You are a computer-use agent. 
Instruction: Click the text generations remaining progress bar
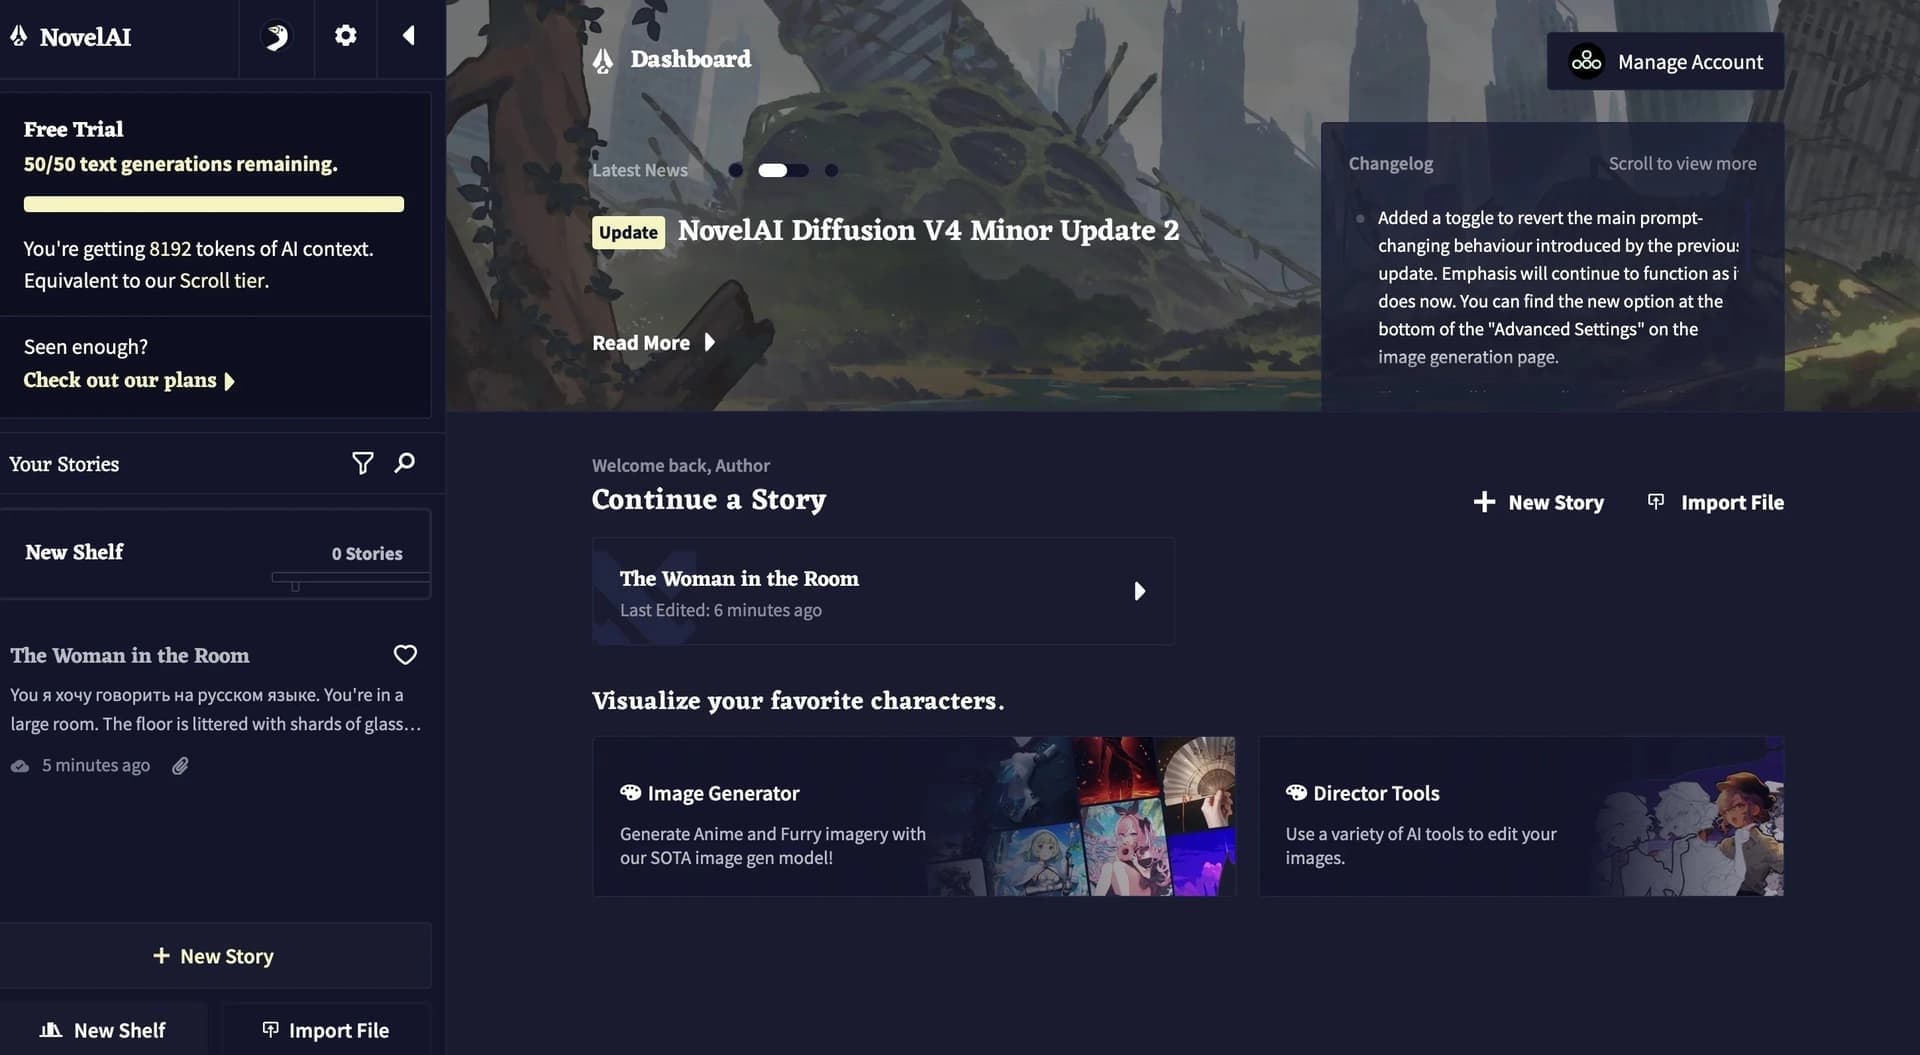pos(214,204)
